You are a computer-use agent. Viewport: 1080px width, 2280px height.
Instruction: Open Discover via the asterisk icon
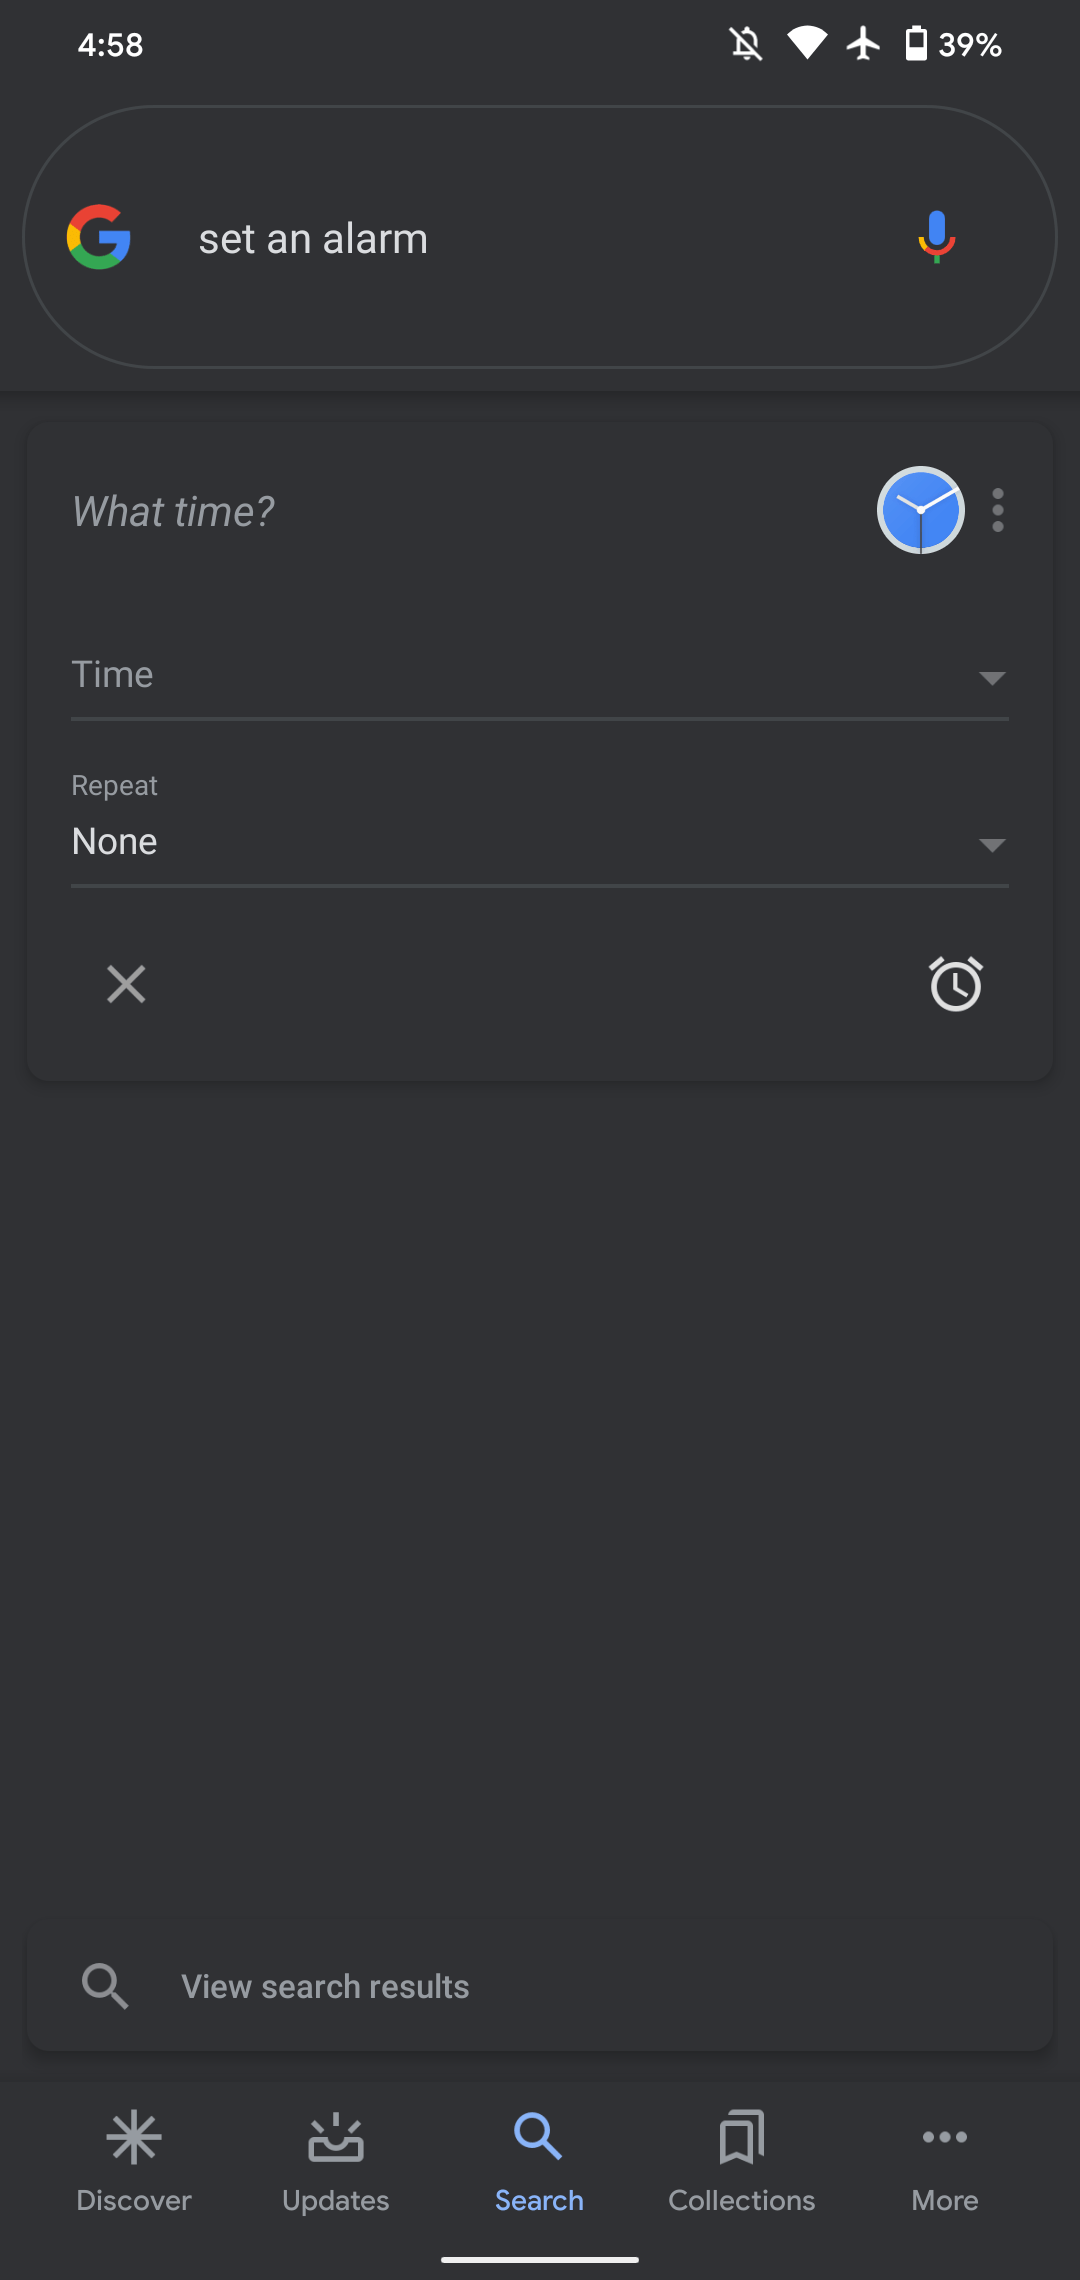pos(134,2137)
